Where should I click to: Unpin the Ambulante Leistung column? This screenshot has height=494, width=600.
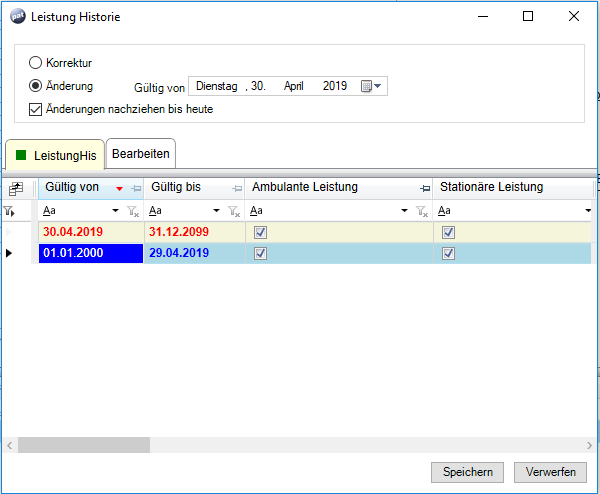425,188
